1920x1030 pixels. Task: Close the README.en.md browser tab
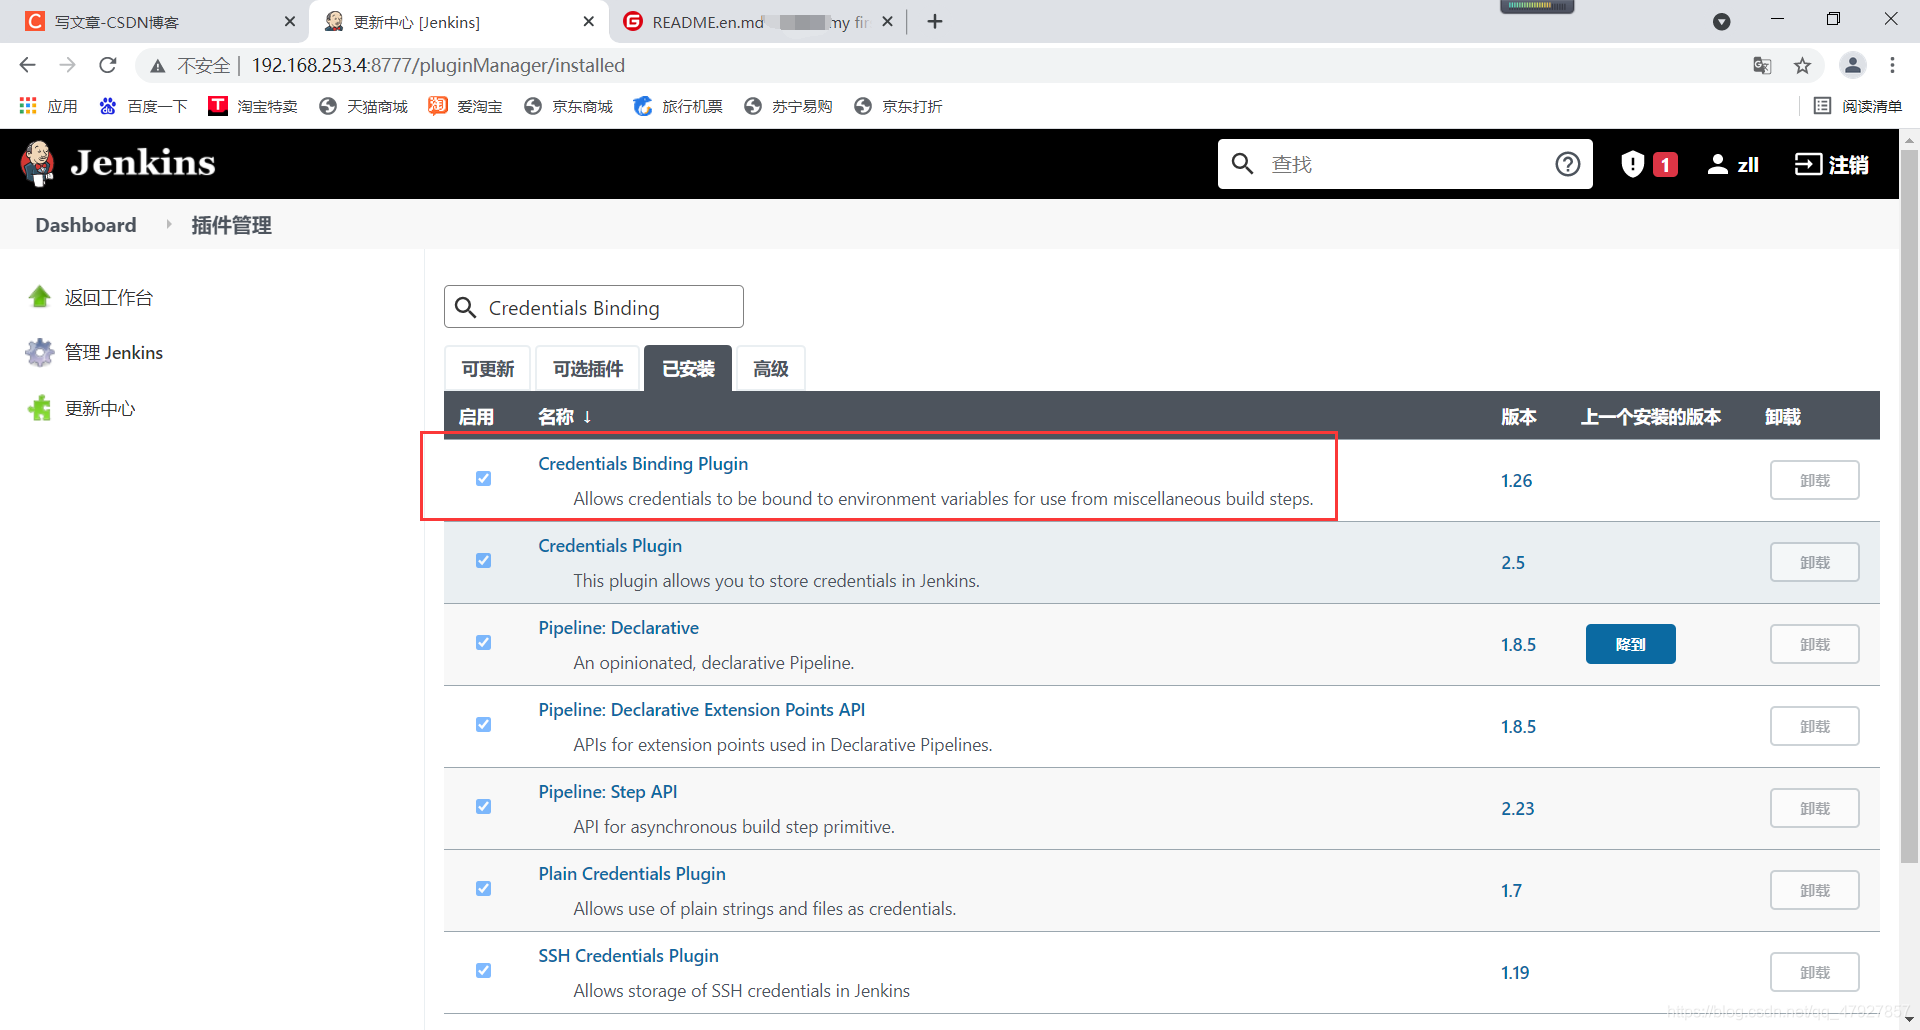[x=887, y=21]
